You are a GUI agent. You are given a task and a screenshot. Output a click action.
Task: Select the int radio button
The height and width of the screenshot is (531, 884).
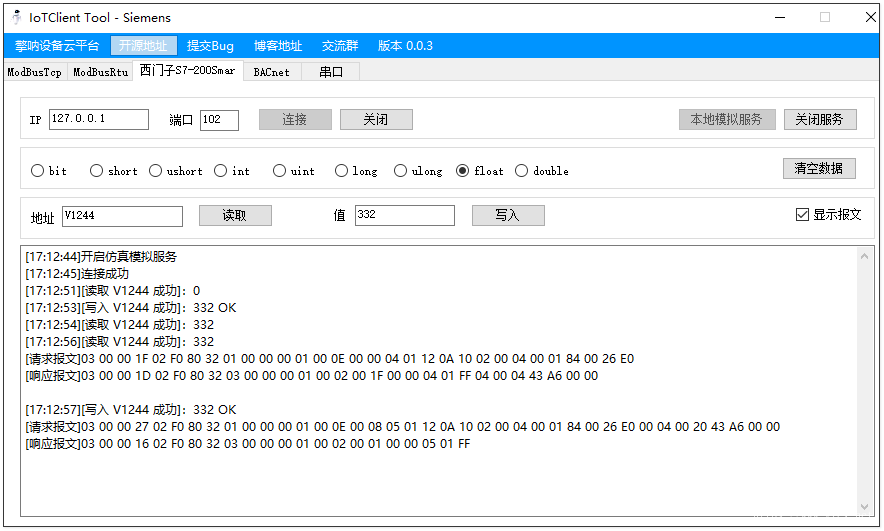[x=232, y=171]
